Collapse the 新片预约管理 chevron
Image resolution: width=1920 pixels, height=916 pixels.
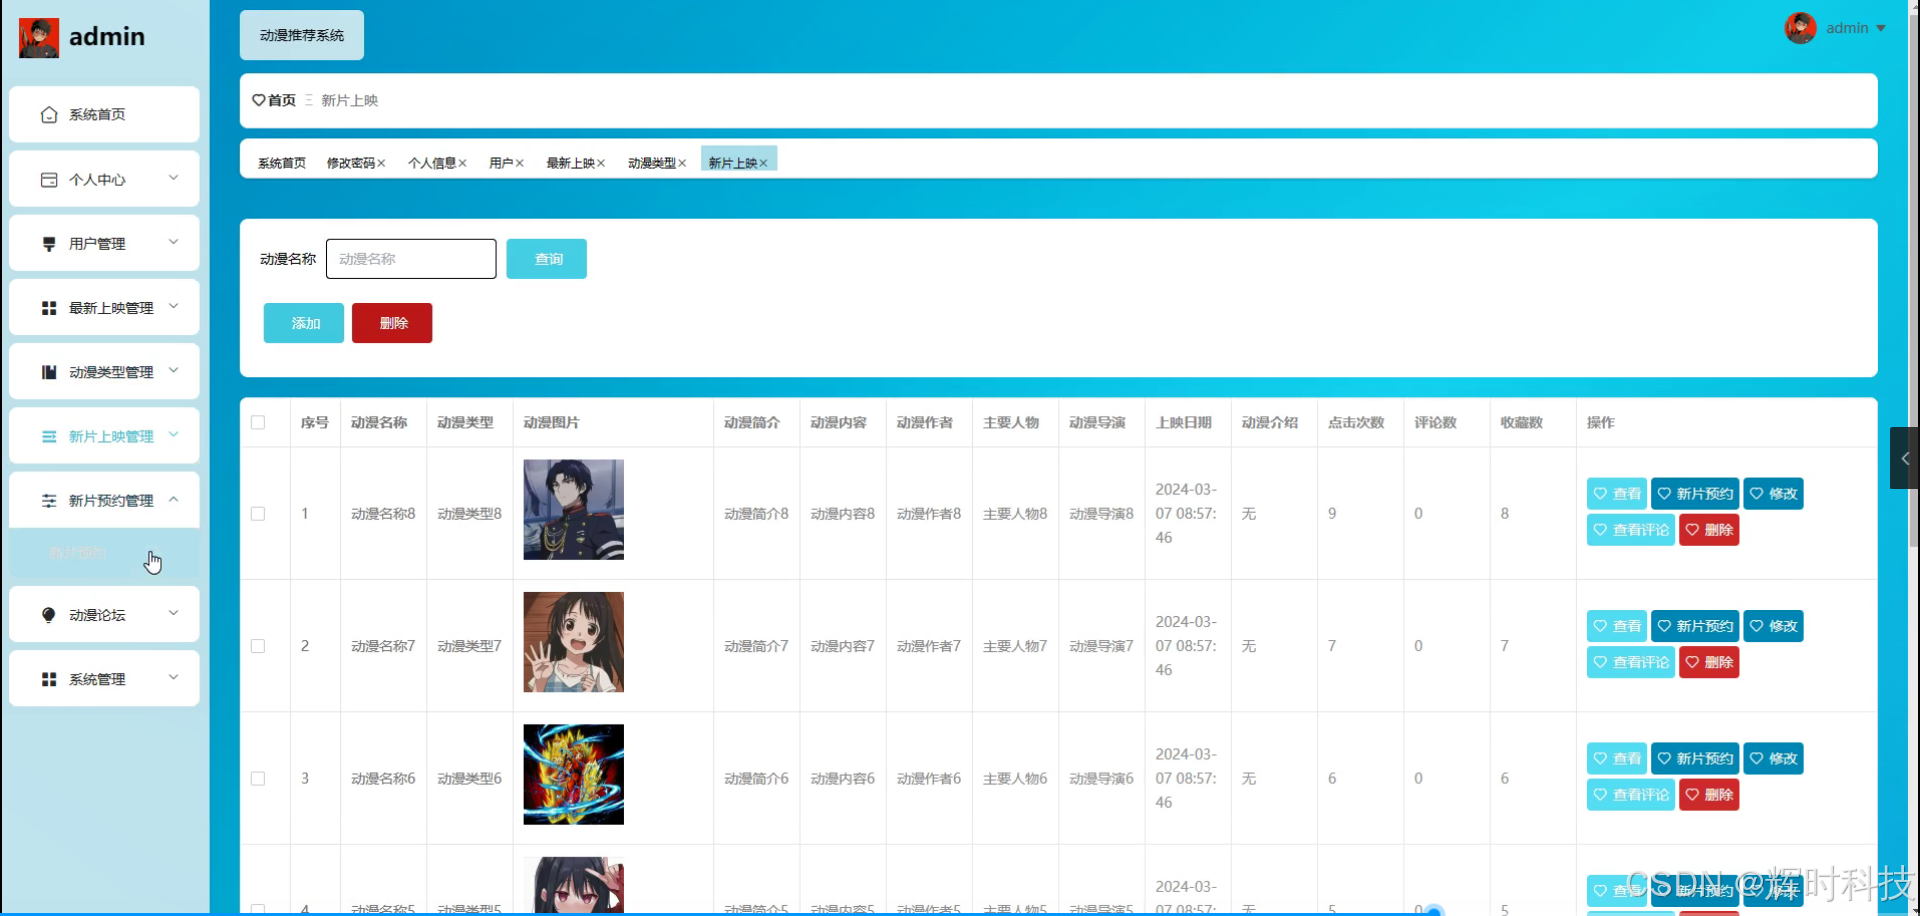point(173,499)
